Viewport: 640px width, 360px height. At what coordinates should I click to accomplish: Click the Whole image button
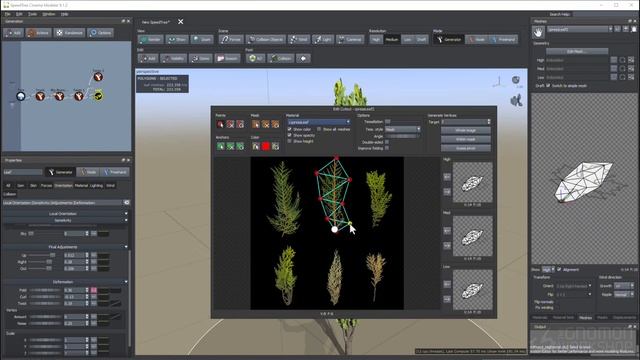tap(466, 131)
